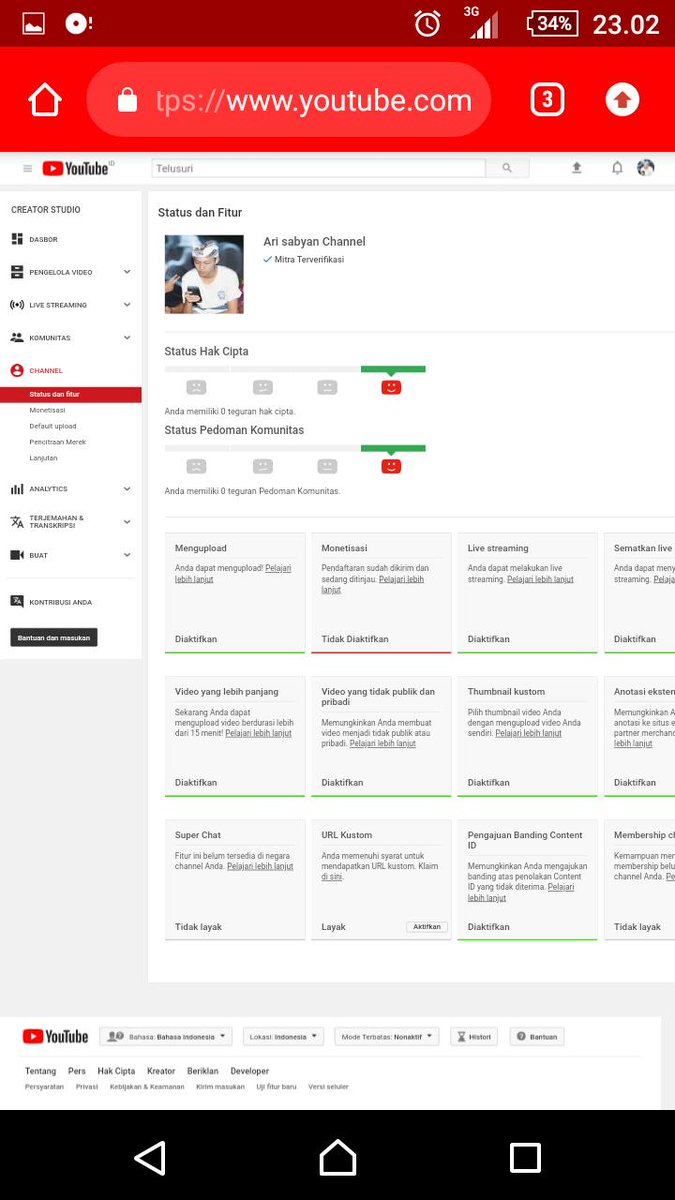Image resolution: width=675 pixels, height=1200 pixels.
Task: Open the browser tabs counter
Action: point(547,100)
